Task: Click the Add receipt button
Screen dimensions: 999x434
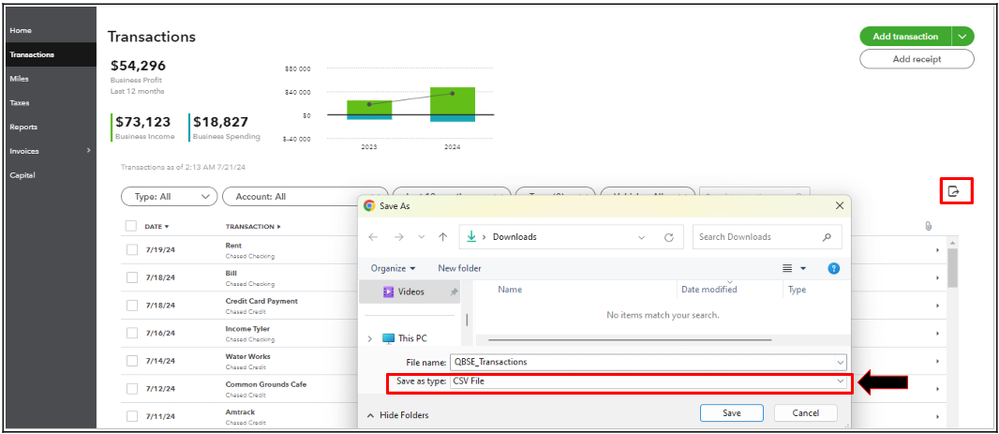Action: click(917, 59)
